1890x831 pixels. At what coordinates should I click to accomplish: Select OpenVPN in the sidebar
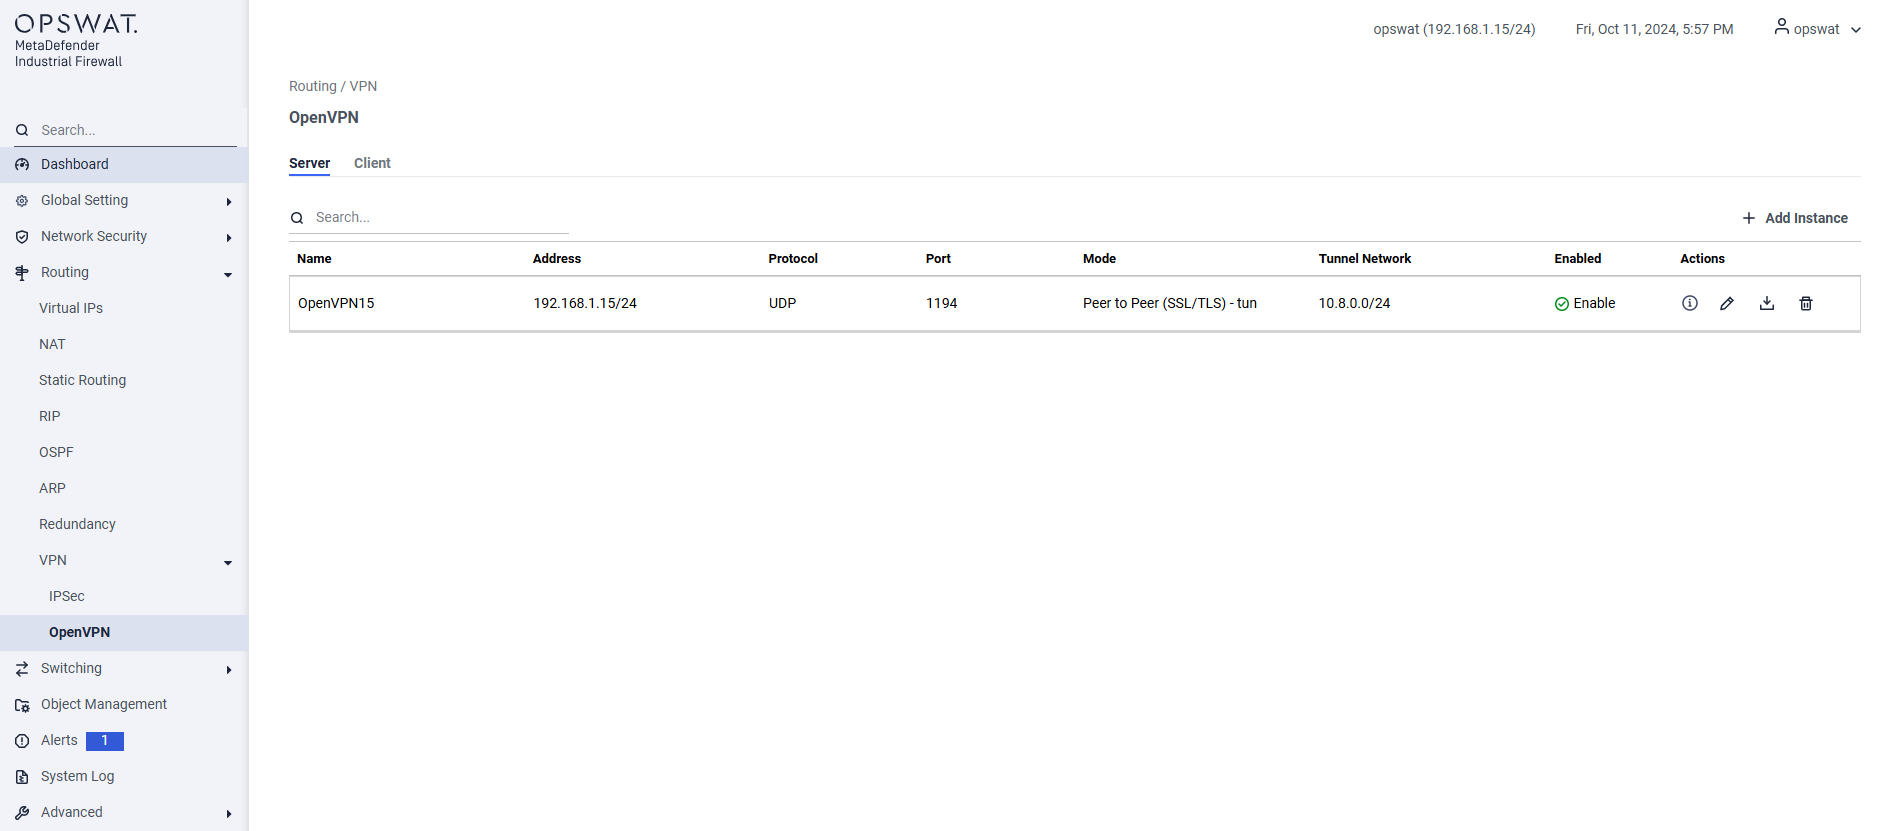click(124, 632)
